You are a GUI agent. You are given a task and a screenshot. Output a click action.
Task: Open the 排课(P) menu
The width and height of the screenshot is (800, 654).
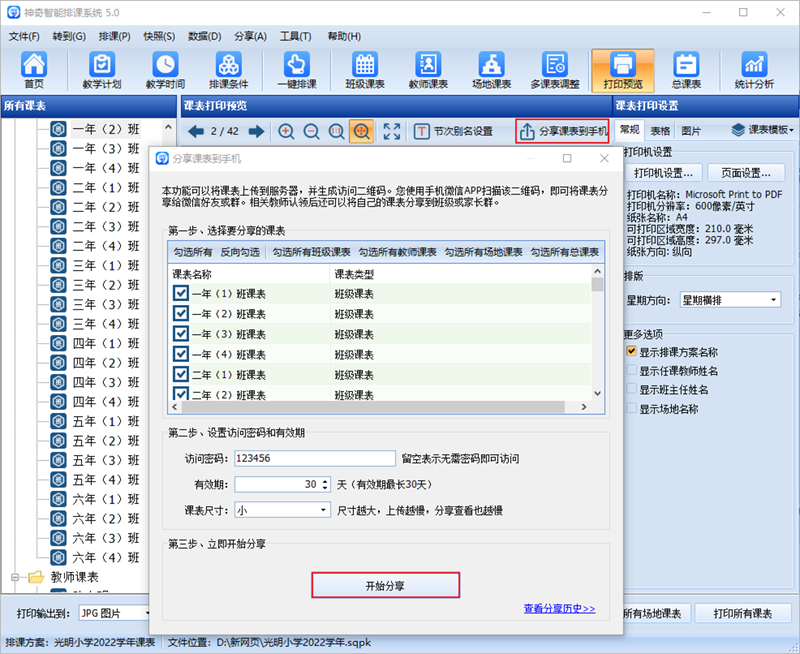point(114,36)
